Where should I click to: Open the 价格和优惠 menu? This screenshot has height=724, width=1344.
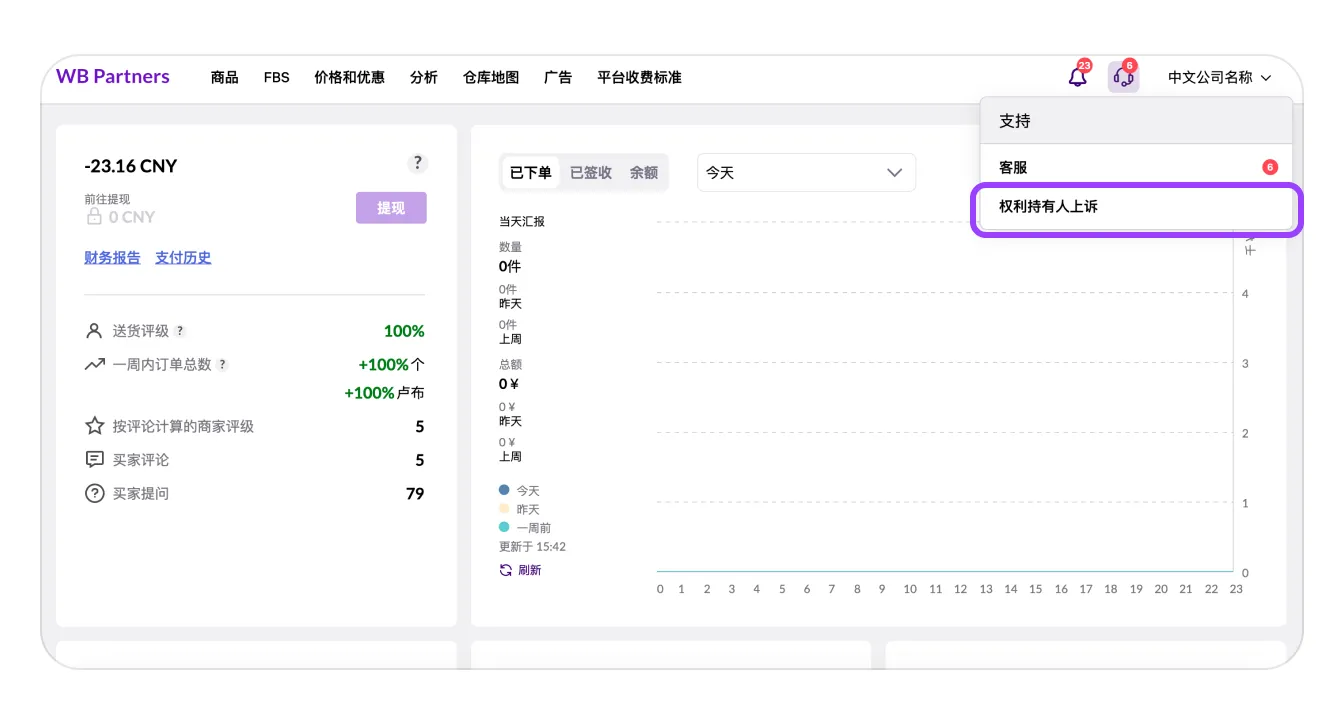pos(349,77)
